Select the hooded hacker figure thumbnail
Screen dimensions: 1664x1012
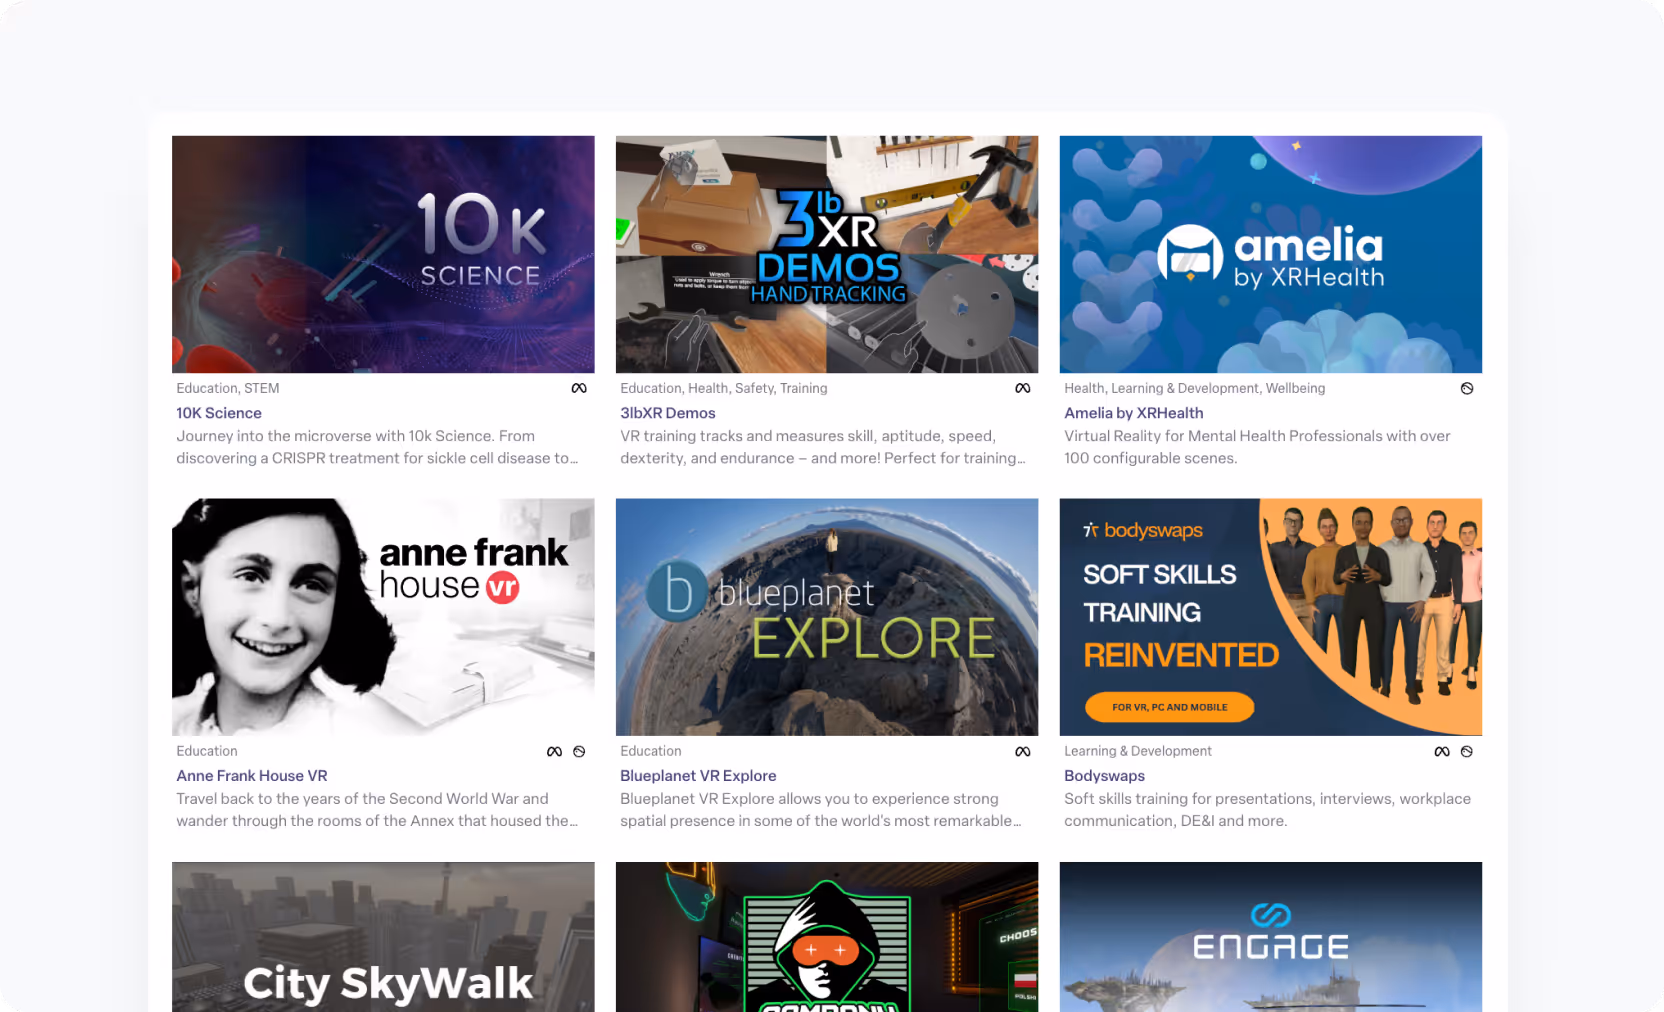(827, 937)
